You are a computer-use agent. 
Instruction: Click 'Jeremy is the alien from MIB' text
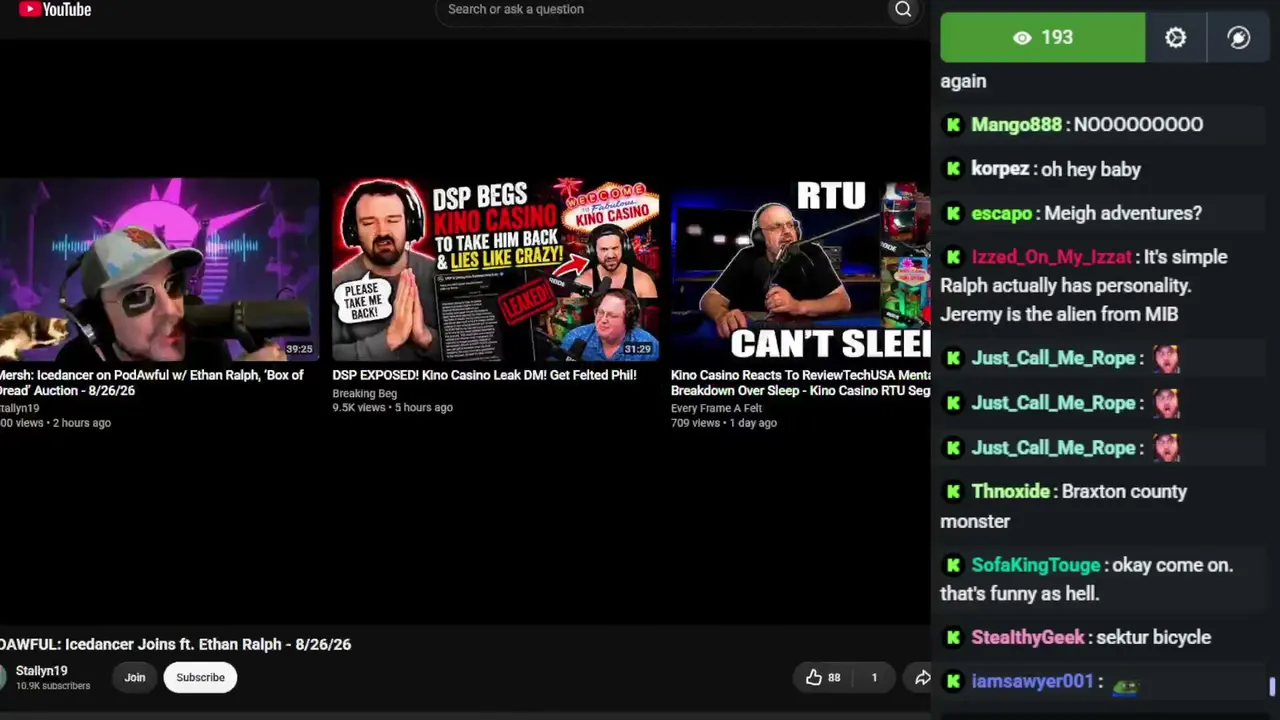1059,314
